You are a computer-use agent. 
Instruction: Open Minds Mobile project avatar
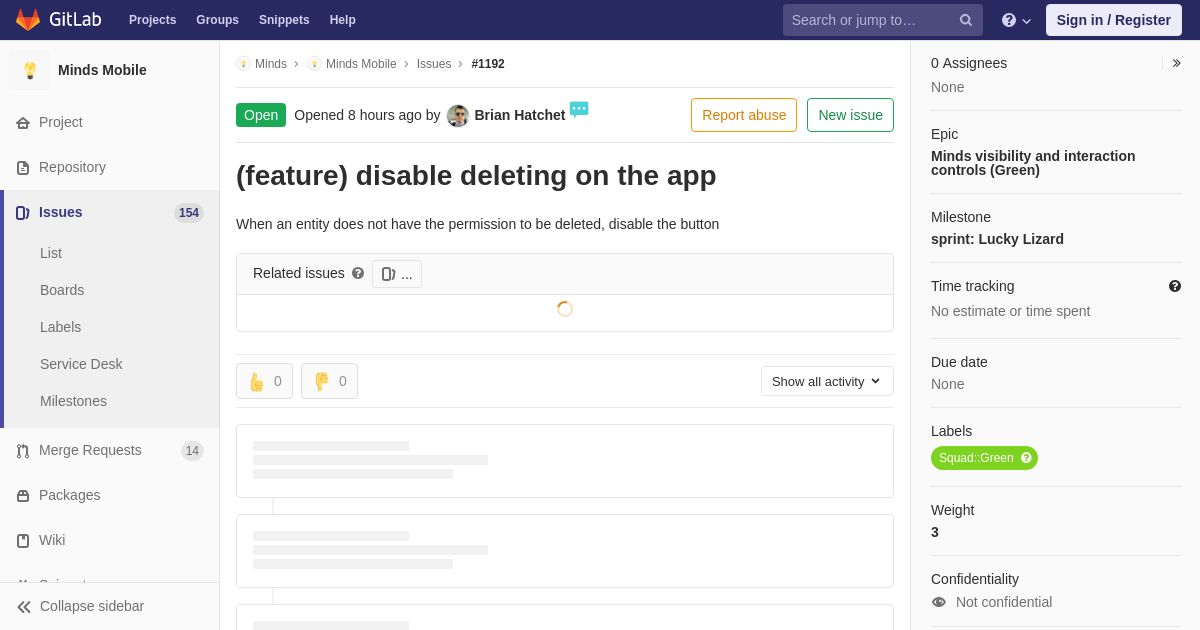pyautogui.click(x=30, y=70)
